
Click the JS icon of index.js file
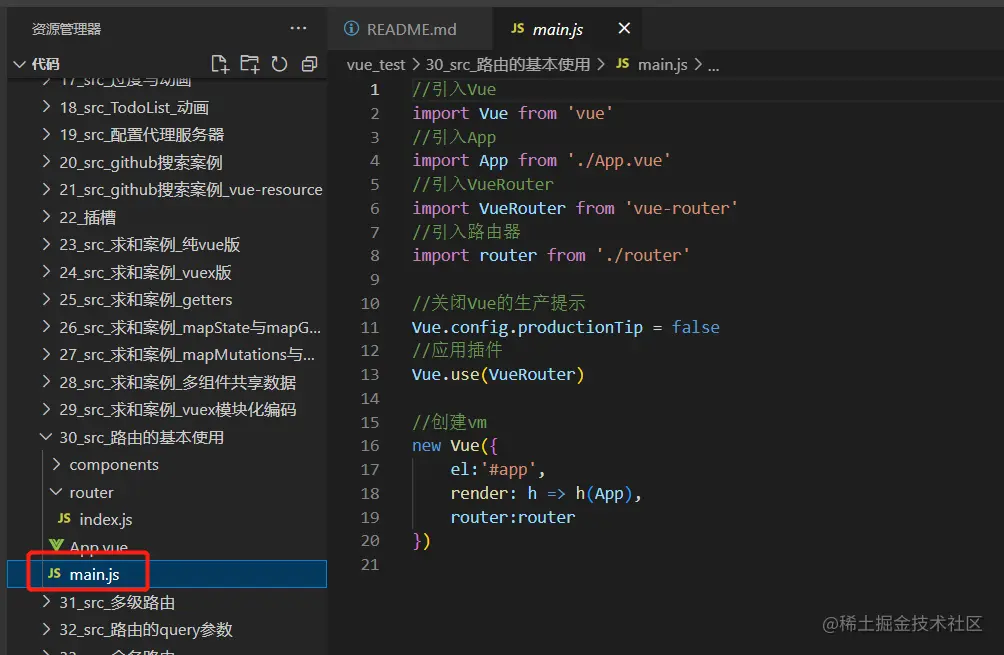[64, 519]
